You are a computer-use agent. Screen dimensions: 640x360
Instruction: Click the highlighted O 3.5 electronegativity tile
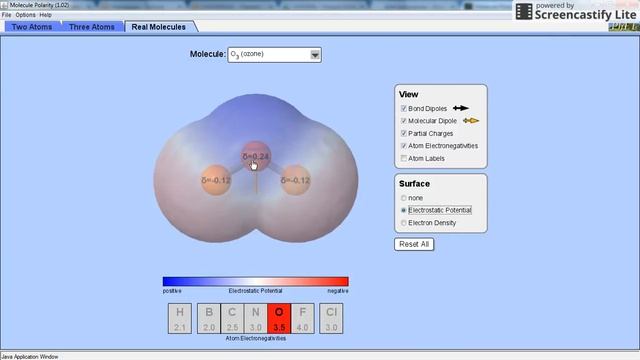(279, 318)
